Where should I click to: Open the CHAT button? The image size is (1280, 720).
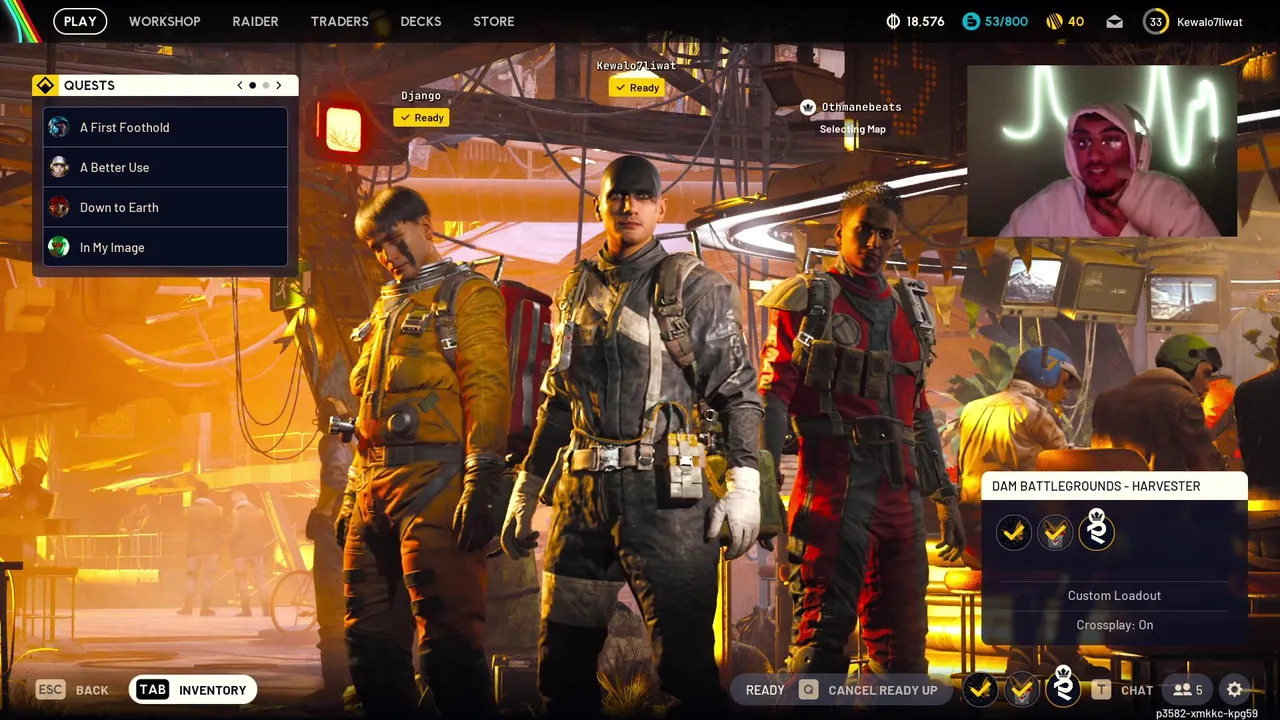[1137, 690]
